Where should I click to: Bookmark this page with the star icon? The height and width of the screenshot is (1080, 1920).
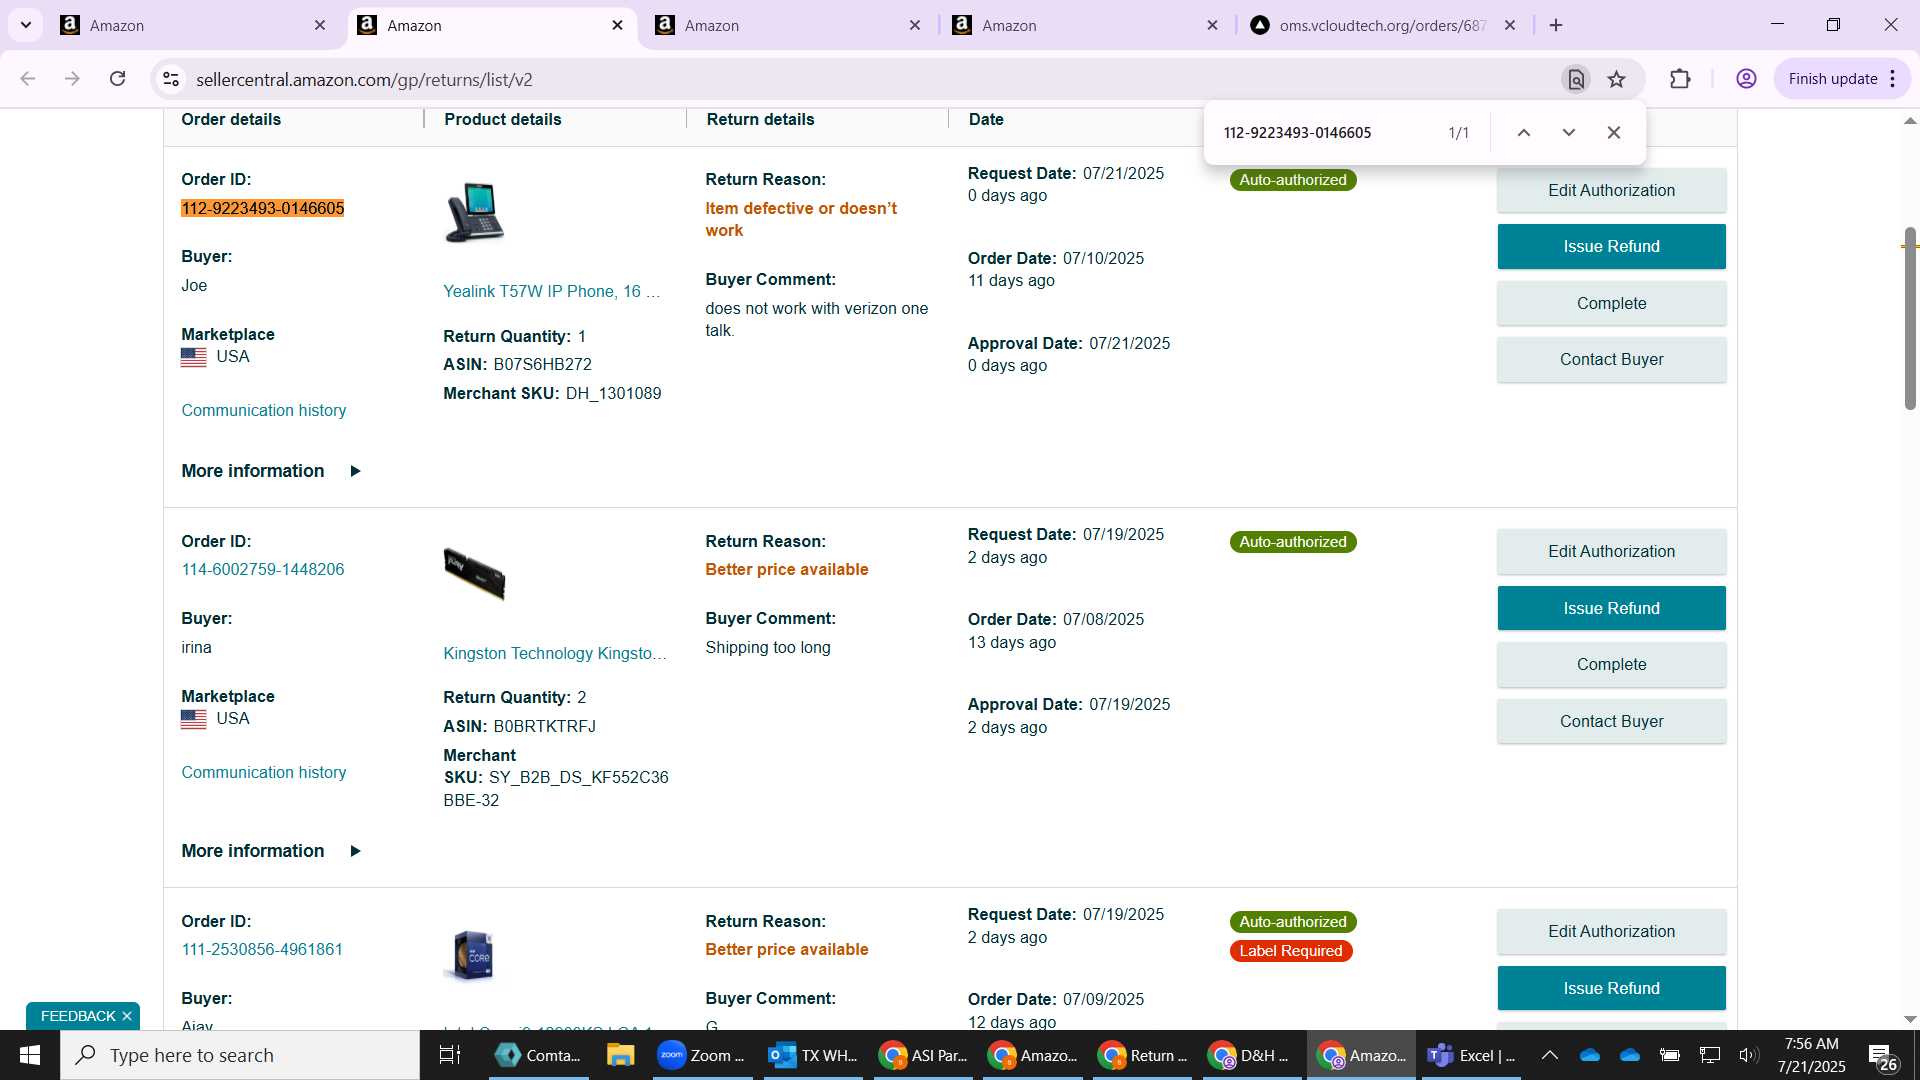pos(1617,79)
